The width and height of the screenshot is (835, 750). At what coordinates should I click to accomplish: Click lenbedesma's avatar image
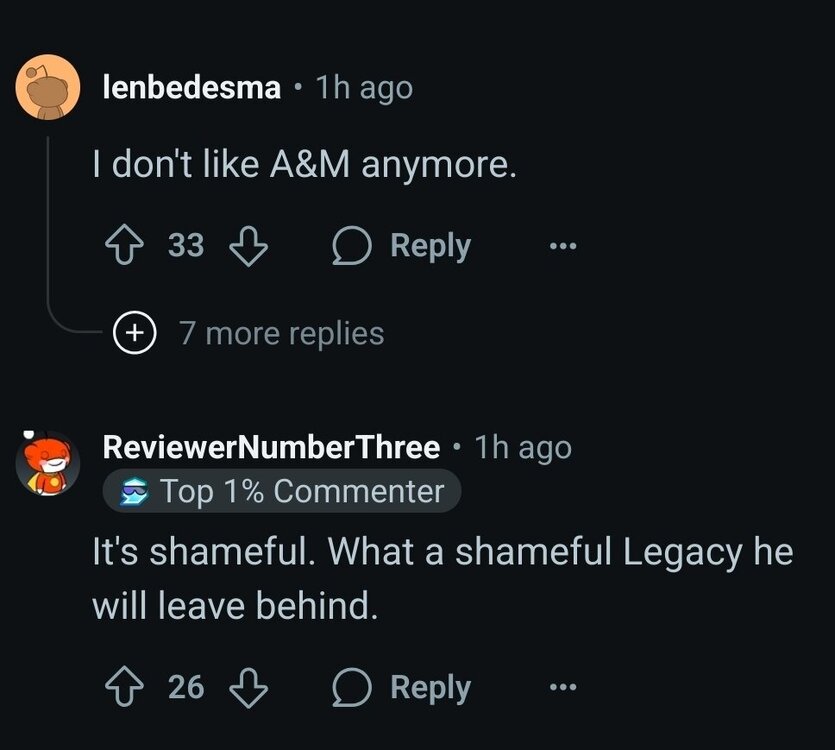[x=48, y=88]
